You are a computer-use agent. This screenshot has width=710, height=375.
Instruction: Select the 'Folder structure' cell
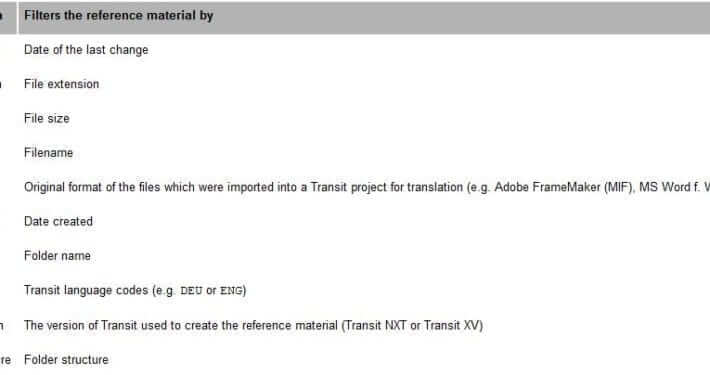point(66,360)
